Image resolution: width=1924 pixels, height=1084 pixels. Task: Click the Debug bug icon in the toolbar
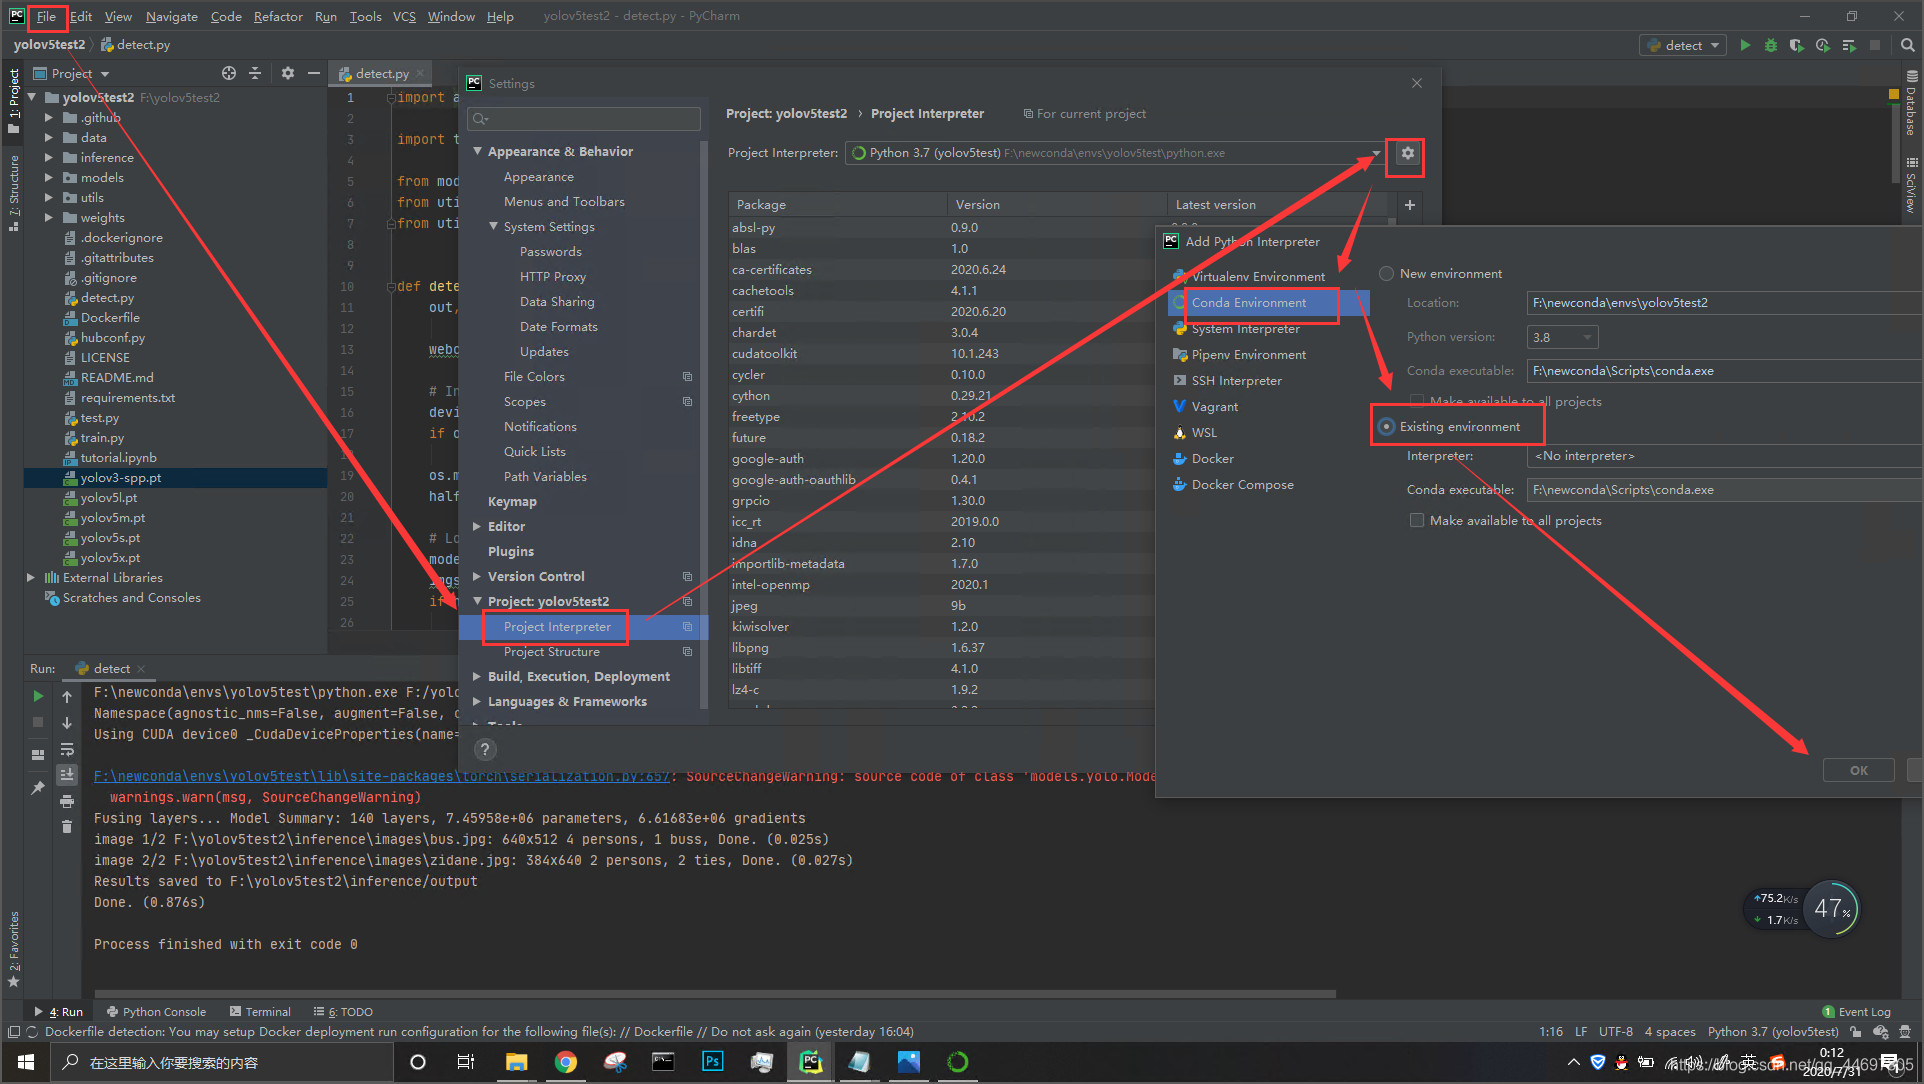(1770, 45)
